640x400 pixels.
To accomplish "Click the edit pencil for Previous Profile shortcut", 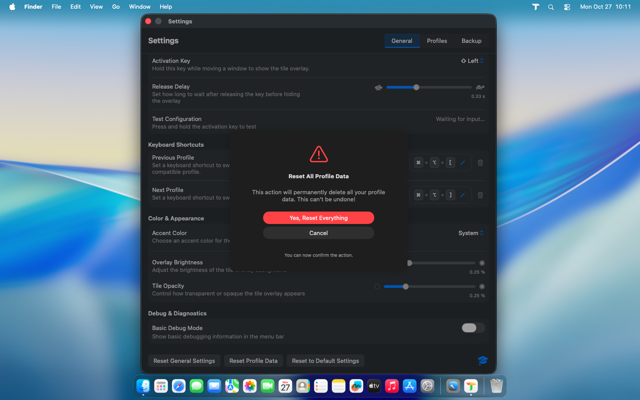I will (x=462, y=162).
